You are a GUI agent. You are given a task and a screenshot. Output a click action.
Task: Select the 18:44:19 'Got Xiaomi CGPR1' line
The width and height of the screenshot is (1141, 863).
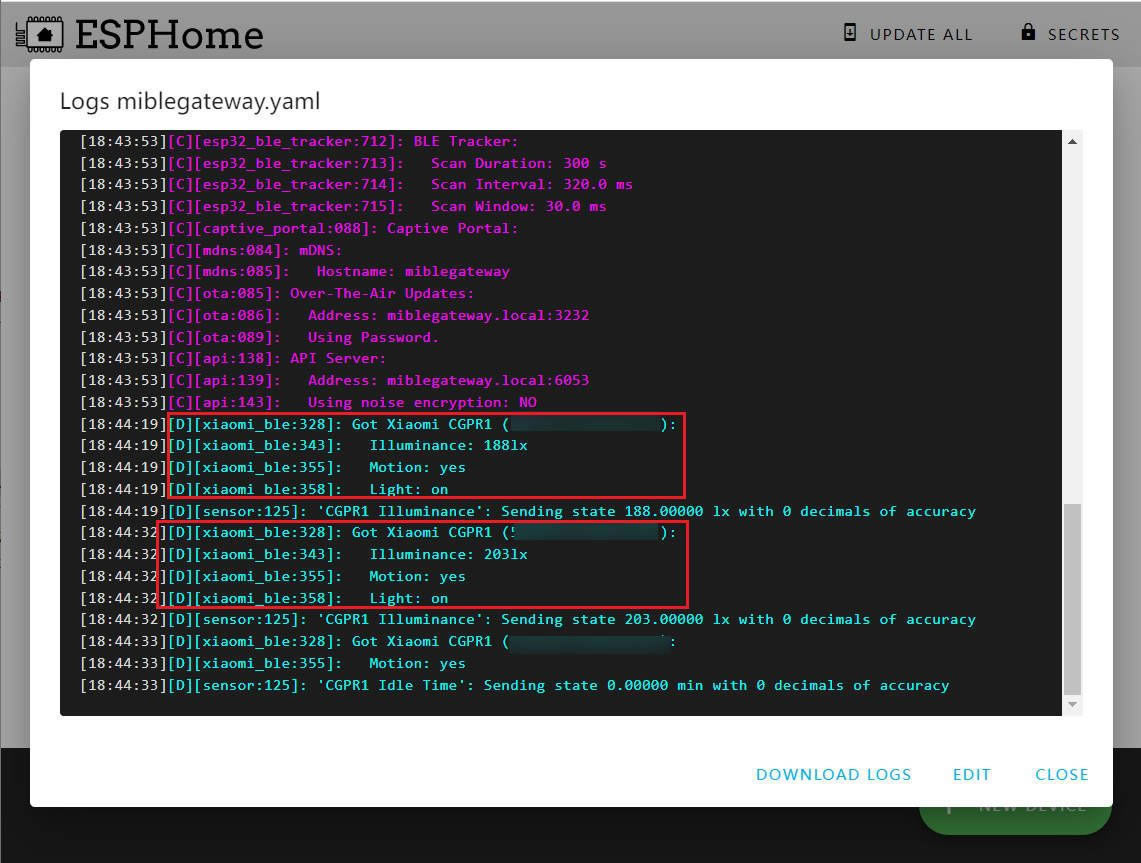(x=378, y=424)
